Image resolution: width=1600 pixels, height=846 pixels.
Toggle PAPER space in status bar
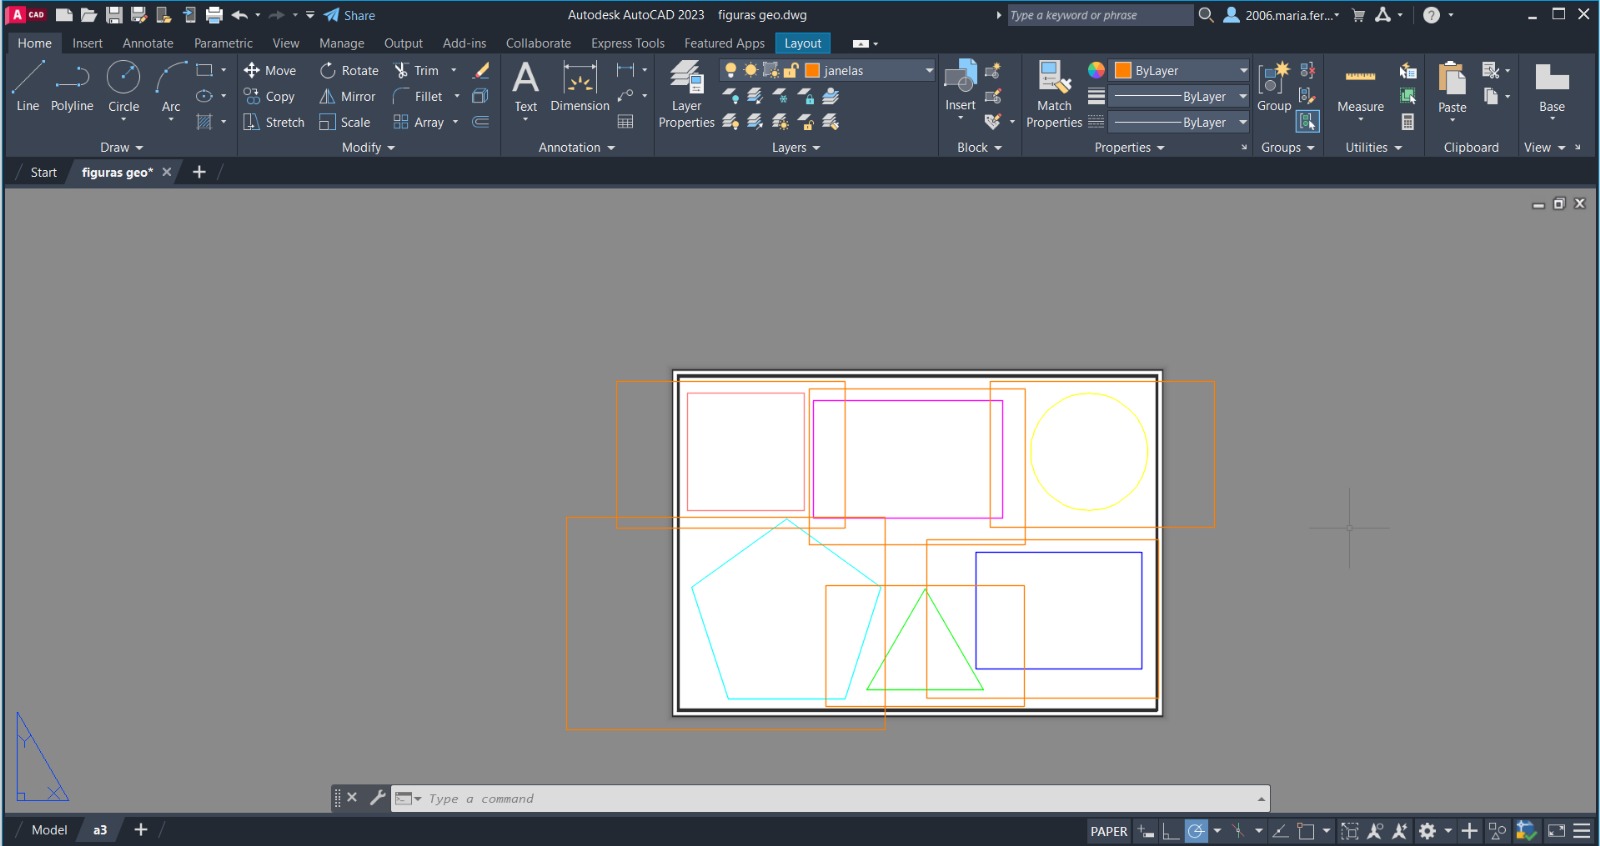point(1108,831)
